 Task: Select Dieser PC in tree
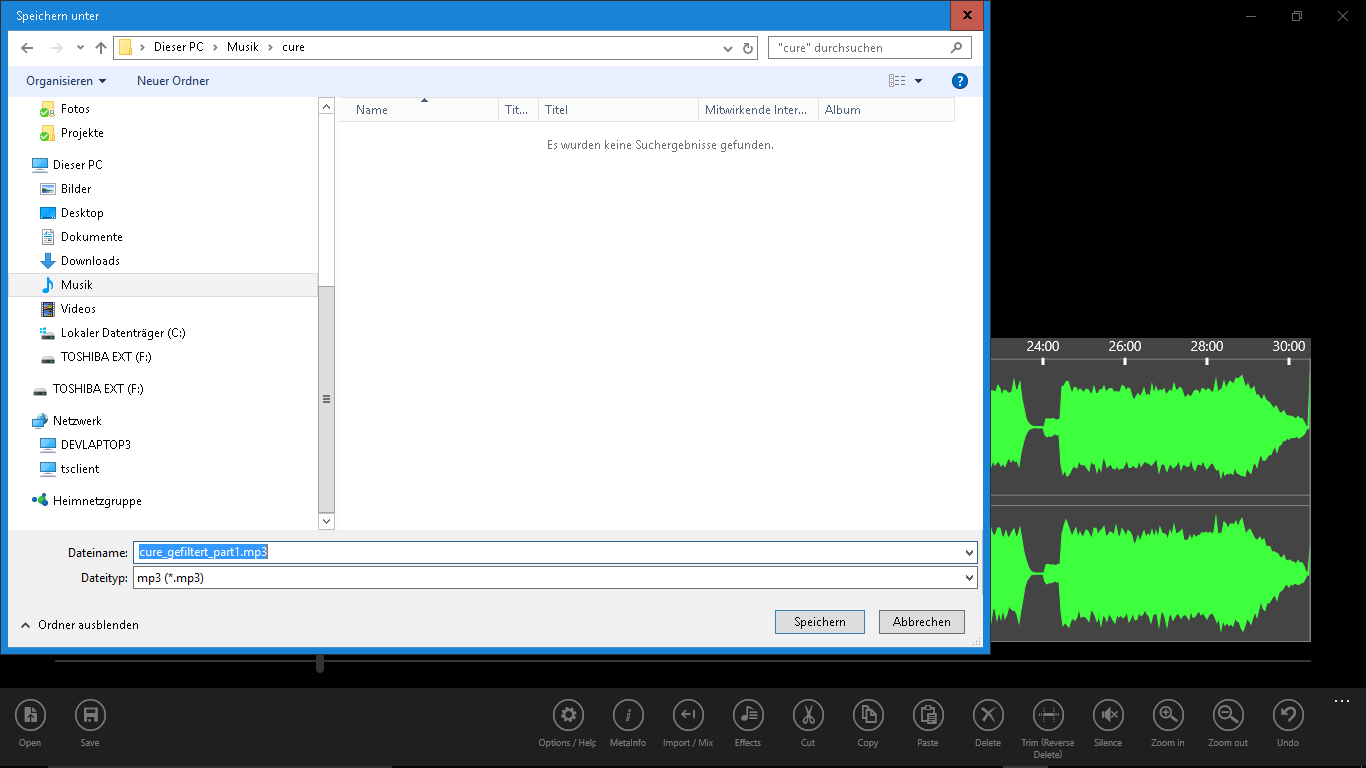pyautogui.click(x=77, y=165)
